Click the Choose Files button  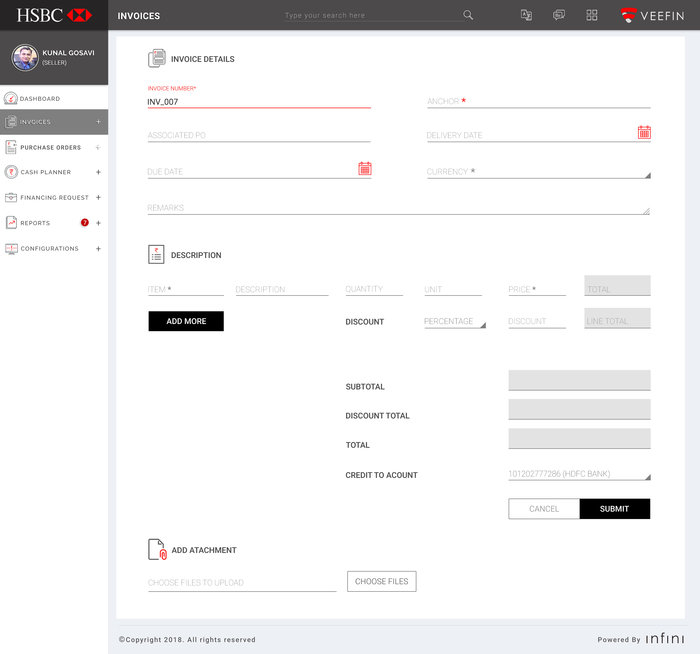click(x=382, y=581)
